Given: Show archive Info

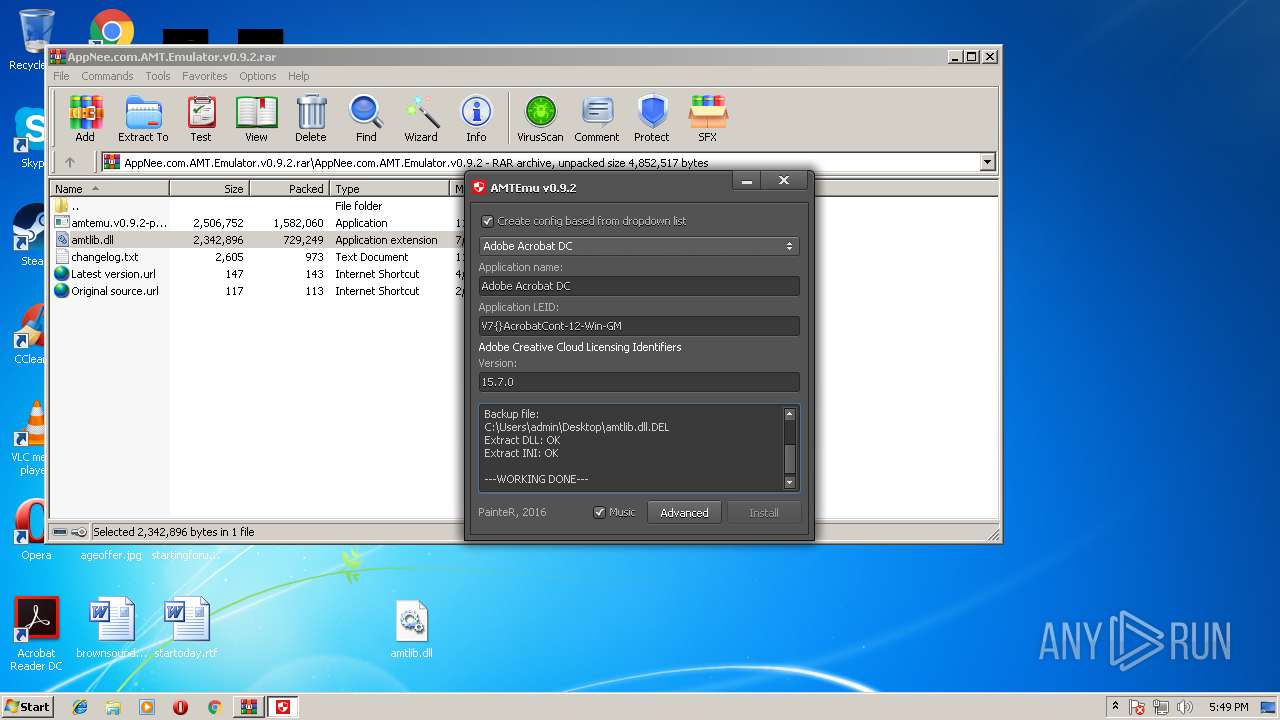Looking at the screenshot, I should 476,119.
